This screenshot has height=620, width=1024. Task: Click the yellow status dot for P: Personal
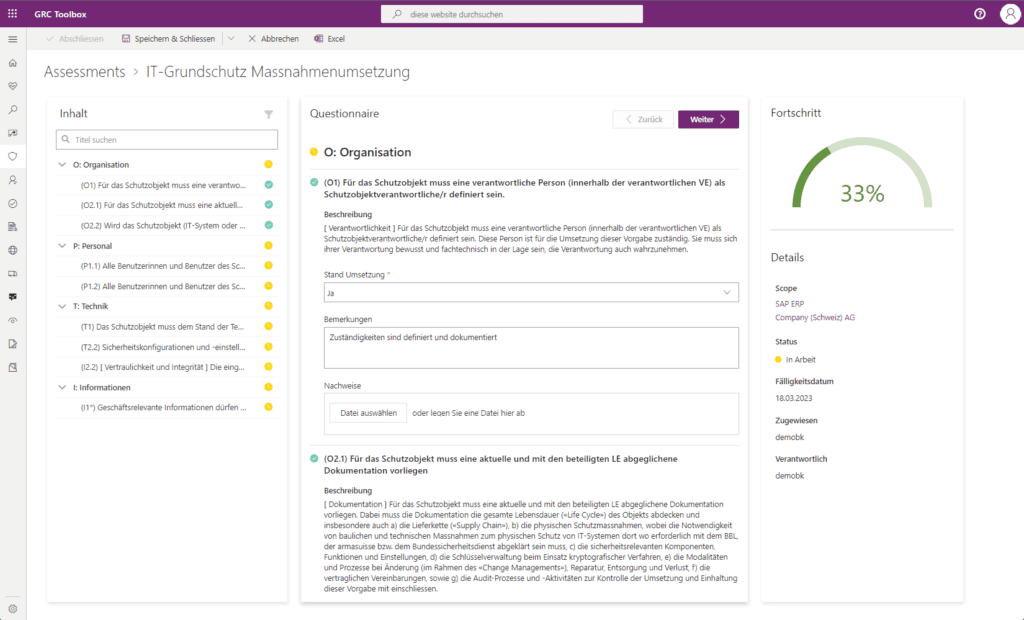pos(268,246)
